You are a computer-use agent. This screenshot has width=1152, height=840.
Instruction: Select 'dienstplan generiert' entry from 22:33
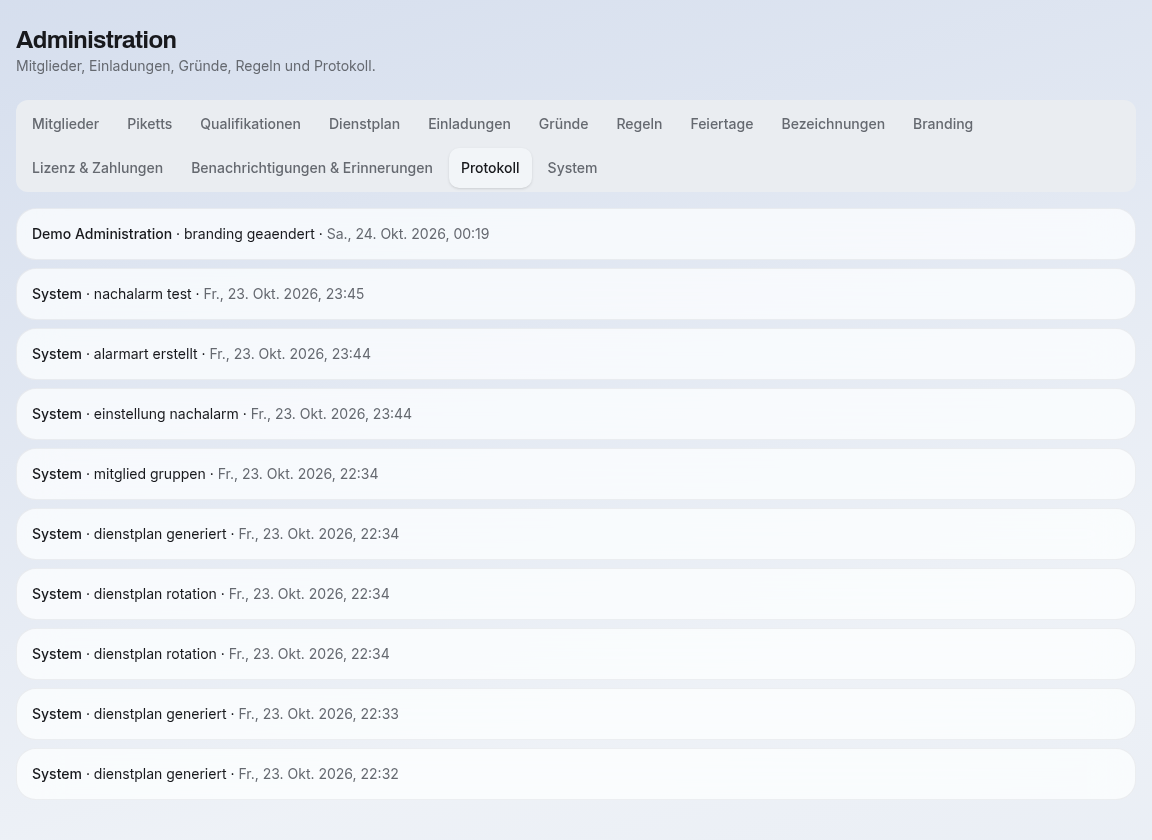click(x=576, y=714)
